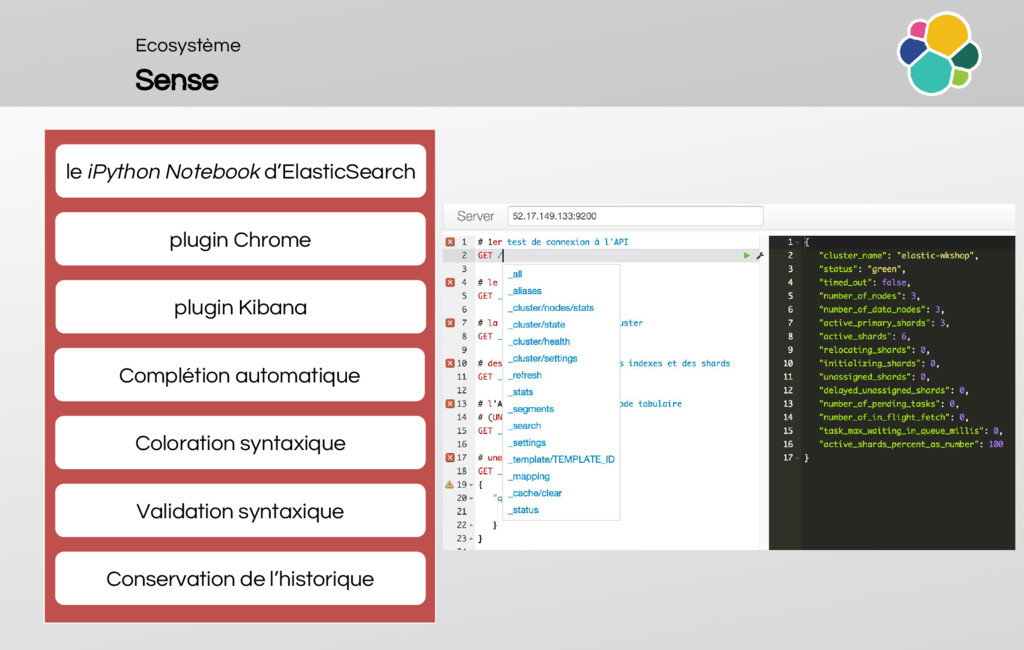Click the Elastic logo at top right
This screenshot has height=650, width=1024.
(x=938, y=54)
